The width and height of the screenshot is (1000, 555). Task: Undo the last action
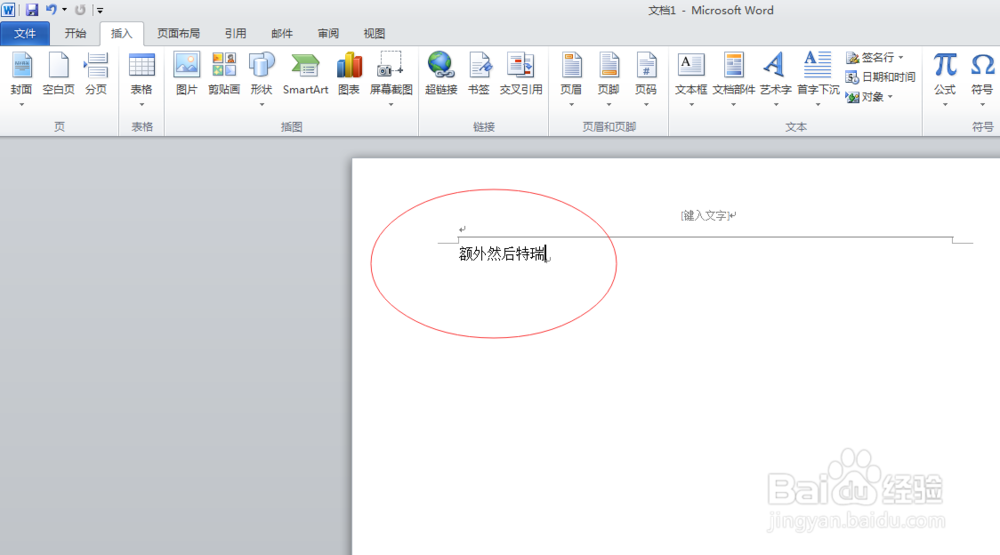pyautogui.click(x=51, y=10)
